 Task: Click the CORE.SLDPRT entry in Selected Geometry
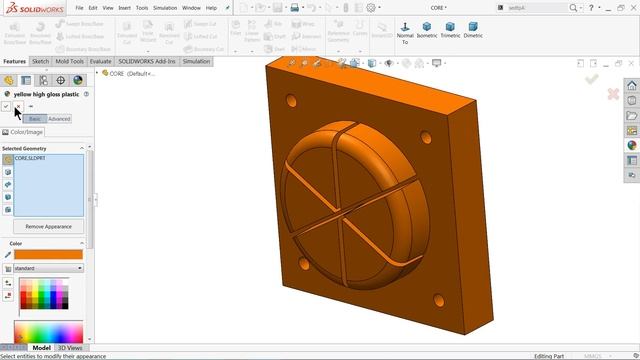(30, 158)
